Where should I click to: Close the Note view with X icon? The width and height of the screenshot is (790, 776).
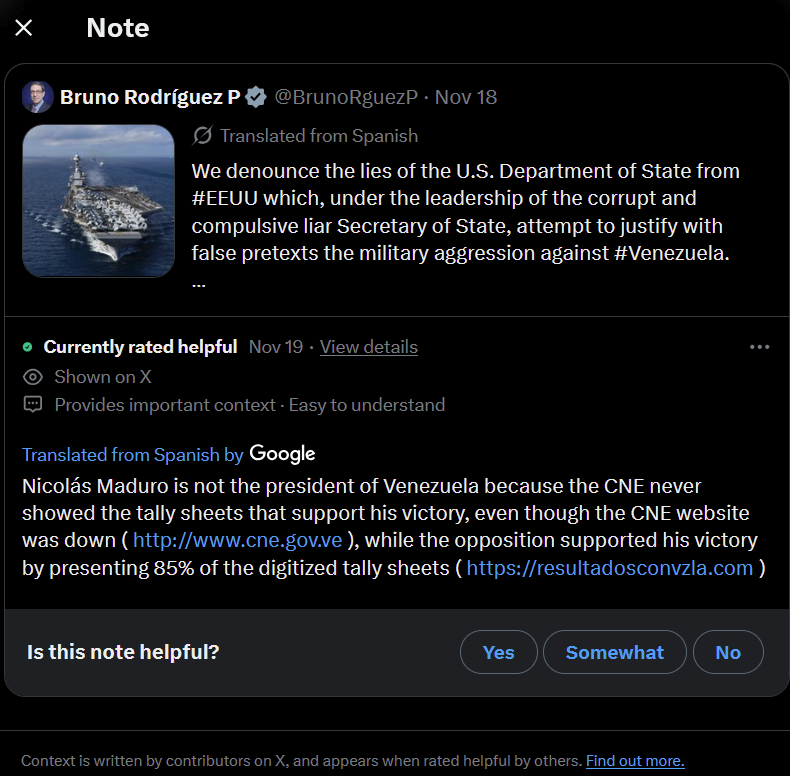[24, 28]
